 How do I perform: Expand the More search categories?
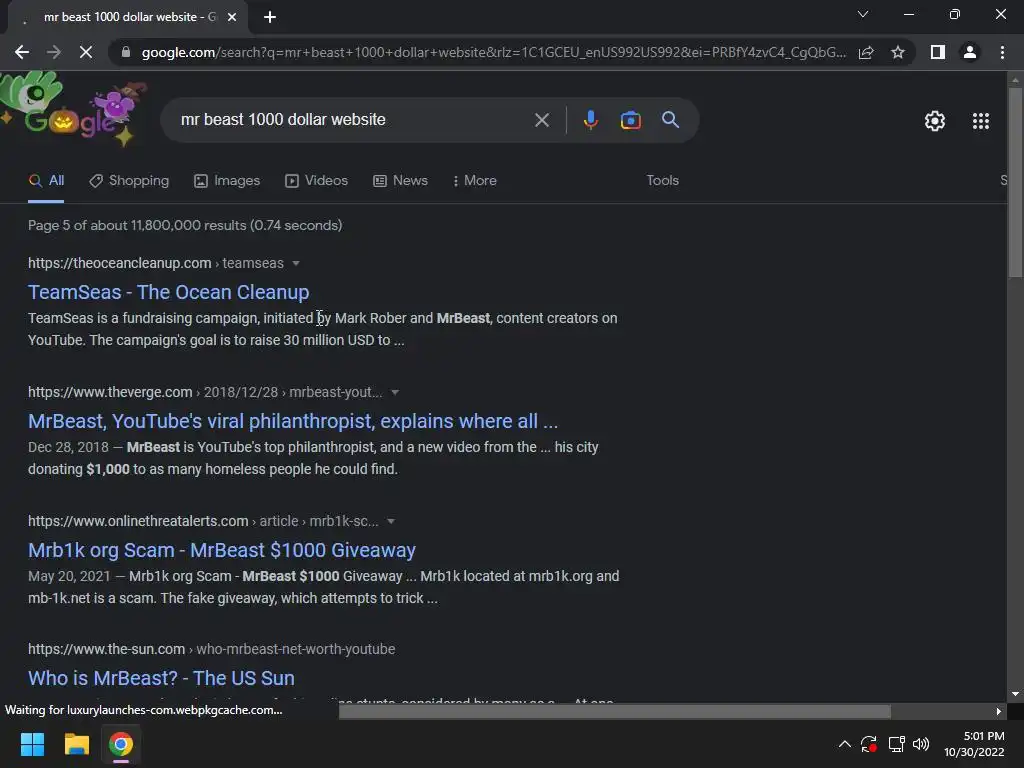(x=475, y=181)
